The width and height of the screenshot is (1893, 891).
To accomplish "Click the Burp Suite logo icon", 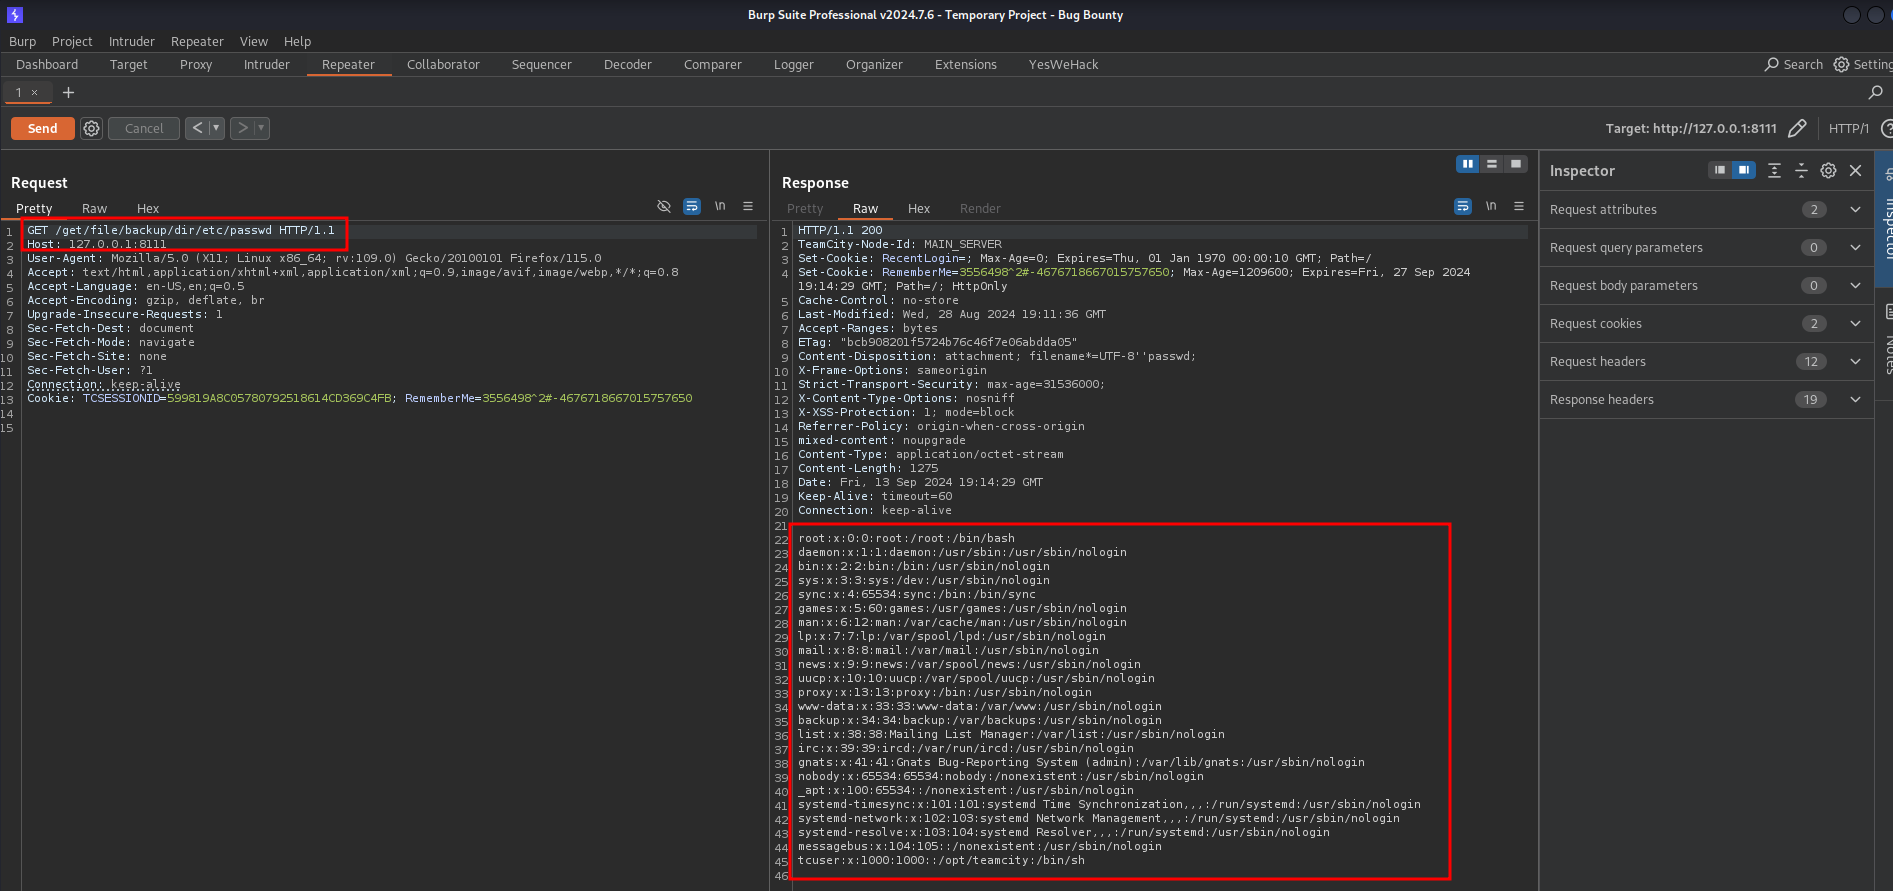I will pyautogui.click(x=14, y=15).
